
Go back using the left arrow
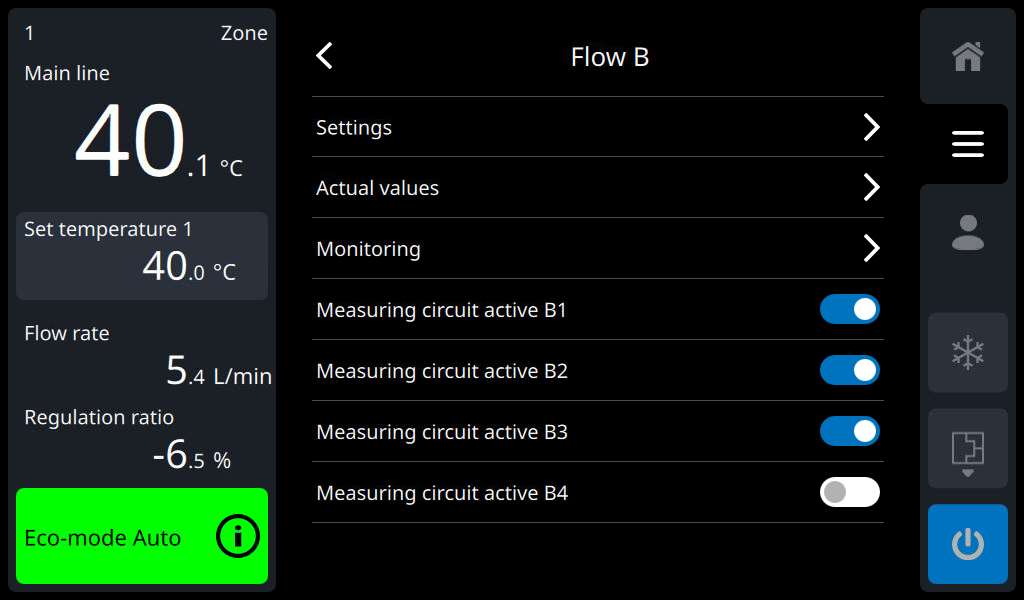[324, 56]
